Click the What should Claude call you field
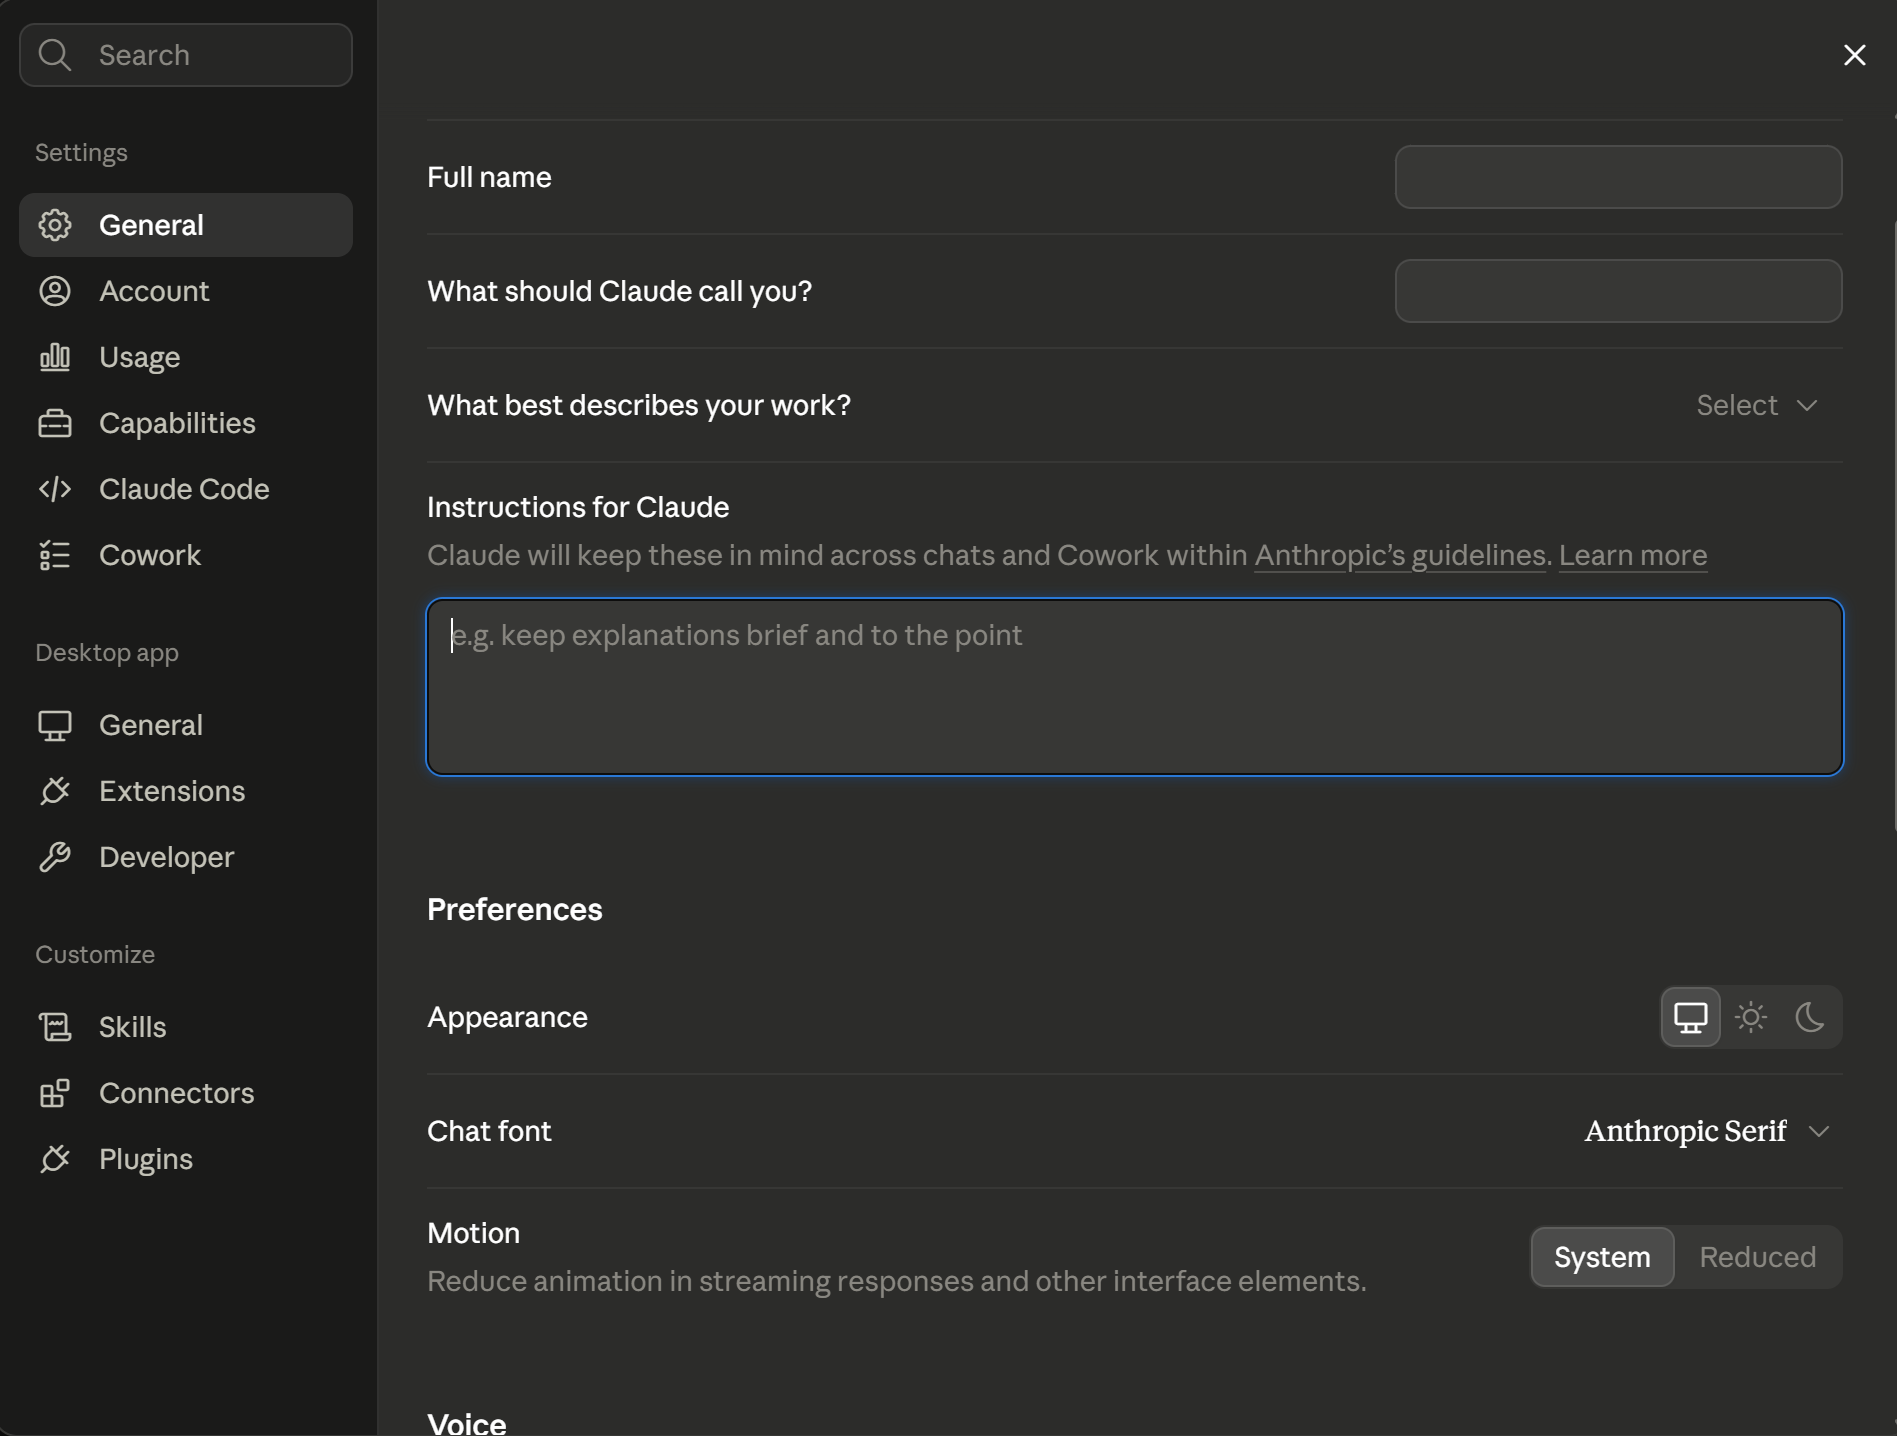Screen dimensions: 1897x1436 pos(1618,291)
